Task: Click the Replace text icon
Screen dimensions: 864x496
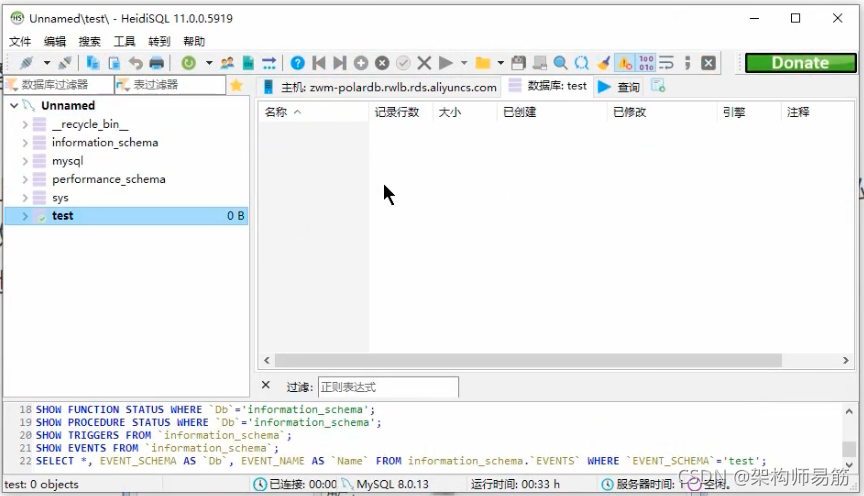Action: [582, 63]
